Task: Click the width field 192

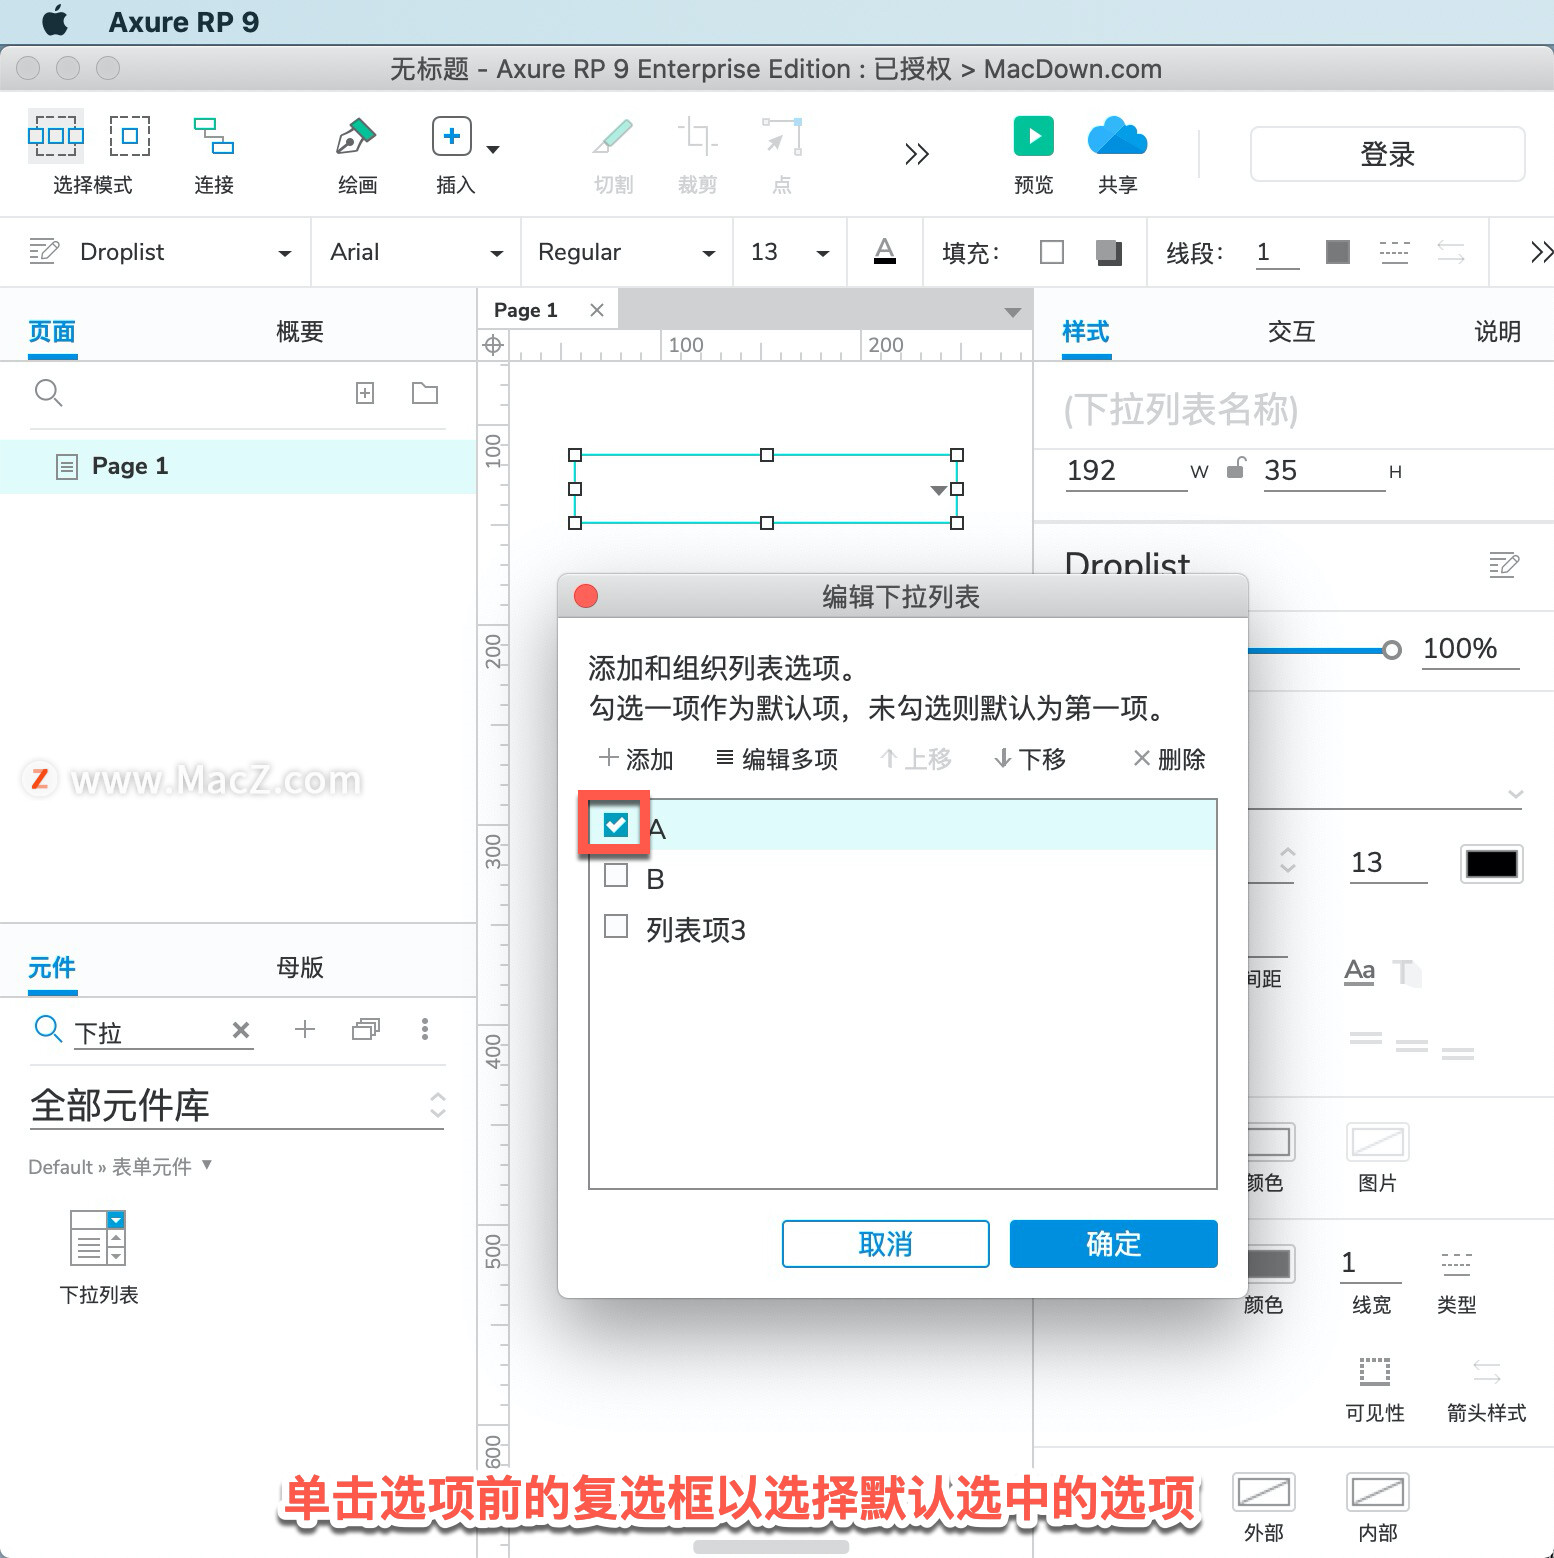Action: [x=1126, y=471]
